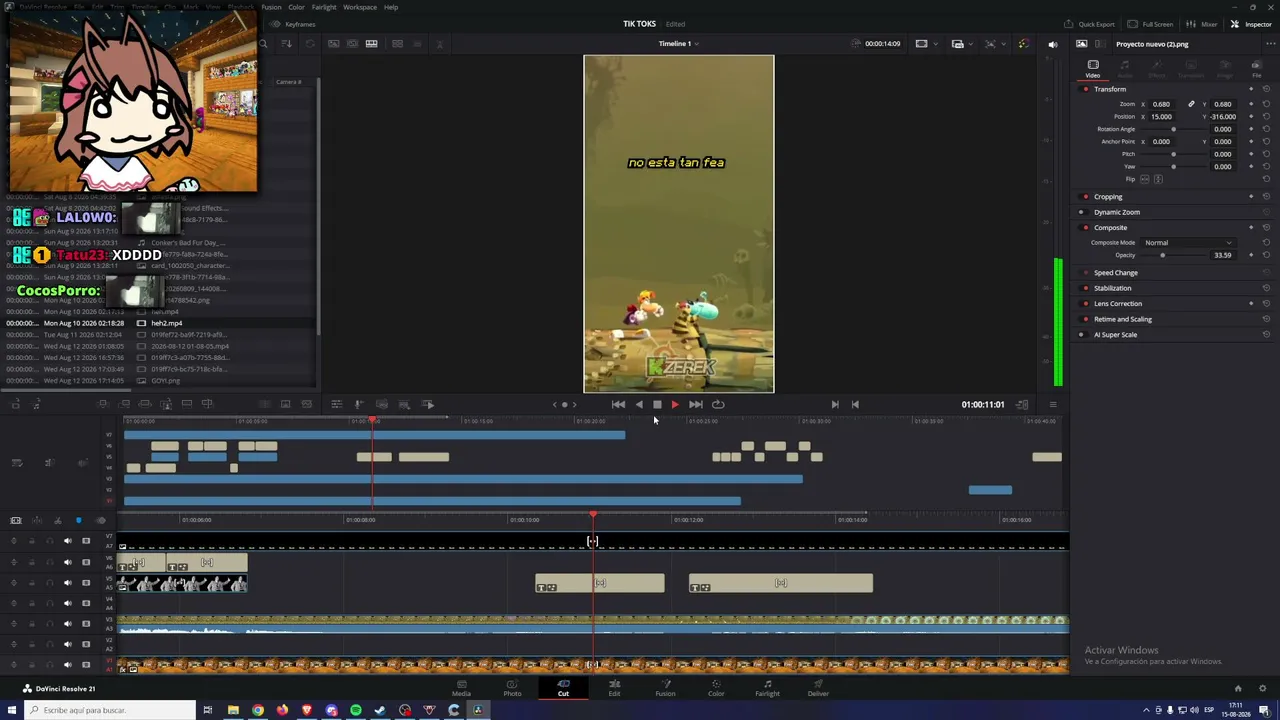1280x720 pixels.
Task: Toggle the Retime and Scaling switch
Action: (x=1086, y=319)
